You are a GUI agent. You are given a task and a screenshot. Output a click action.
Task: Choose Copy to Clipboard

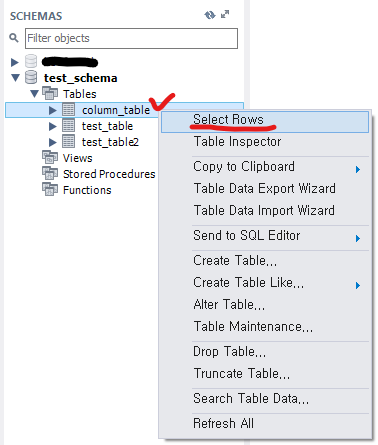244,166
